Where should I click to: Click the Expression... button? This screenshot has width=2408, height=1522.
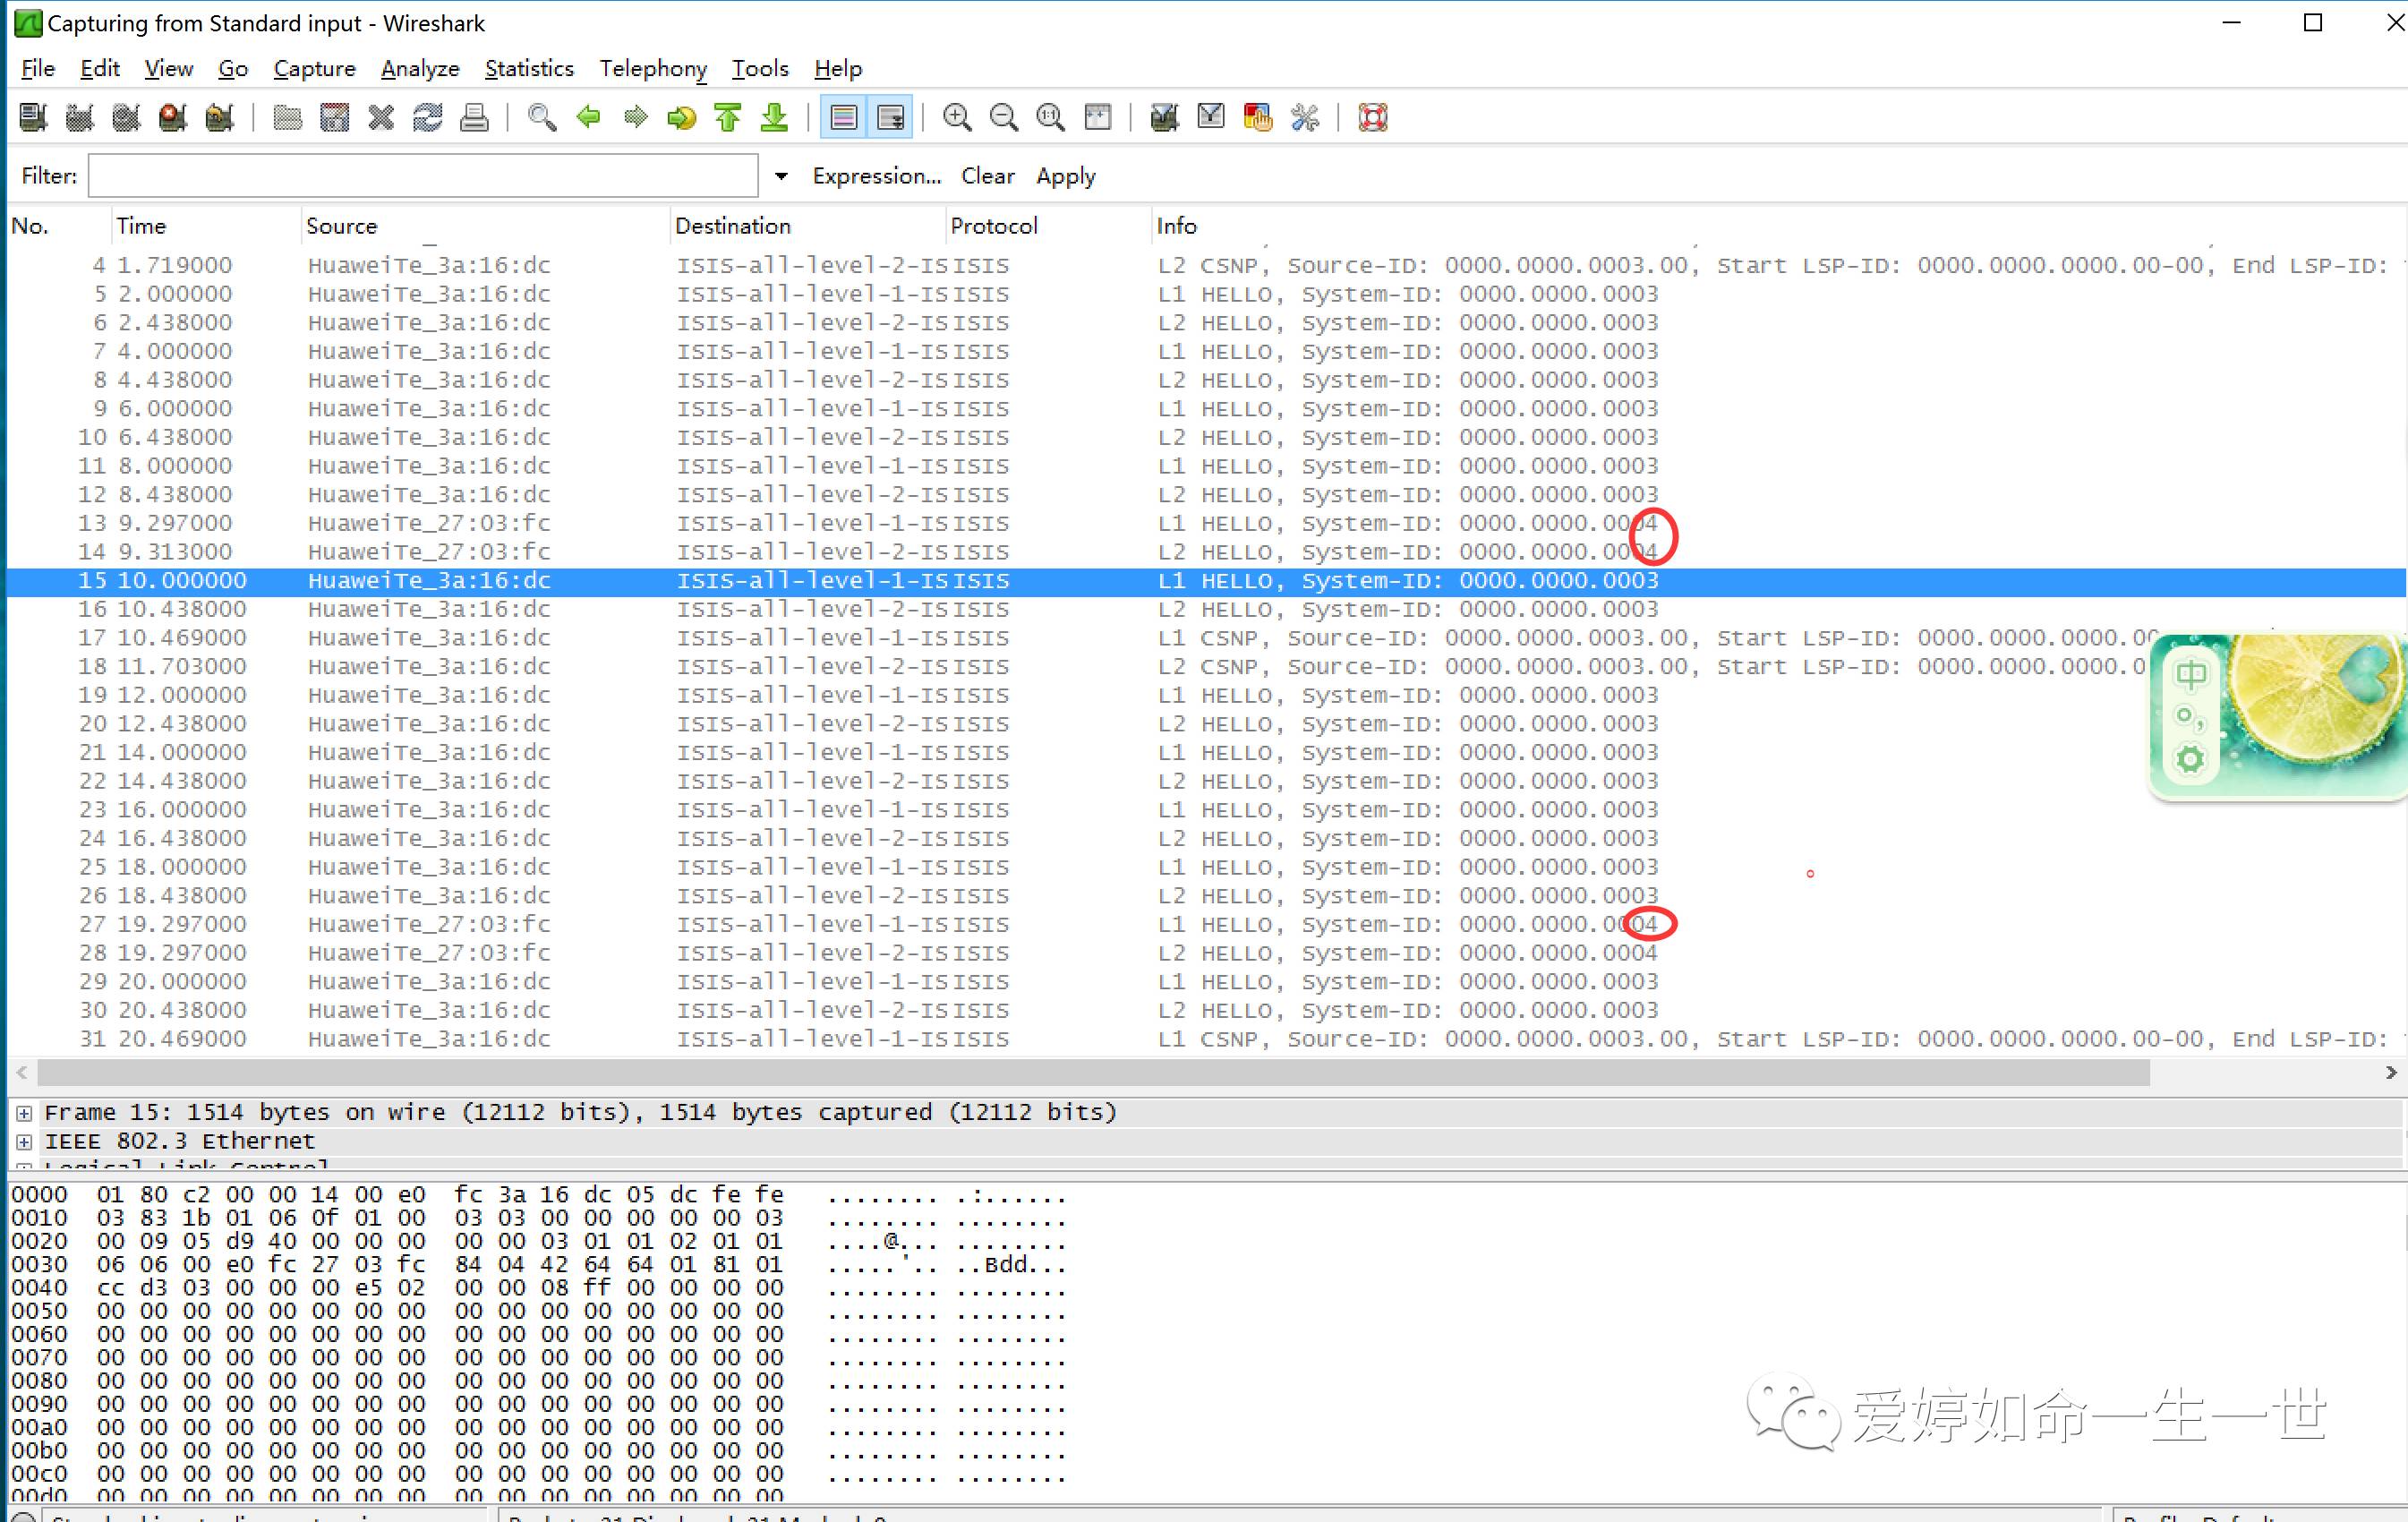(876, 176)
